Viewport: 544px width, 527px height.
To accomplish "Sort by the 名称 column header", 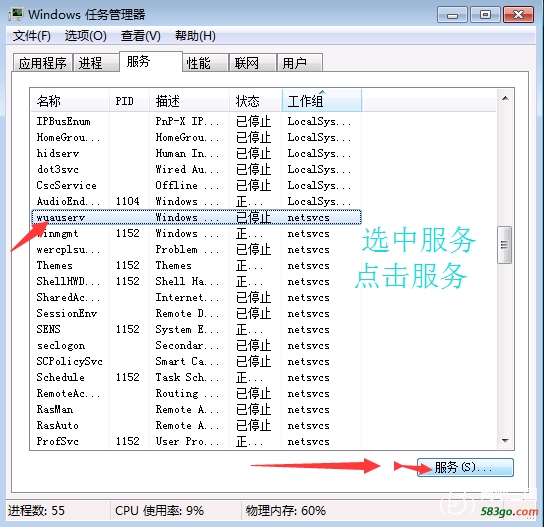I will (70, 101).
